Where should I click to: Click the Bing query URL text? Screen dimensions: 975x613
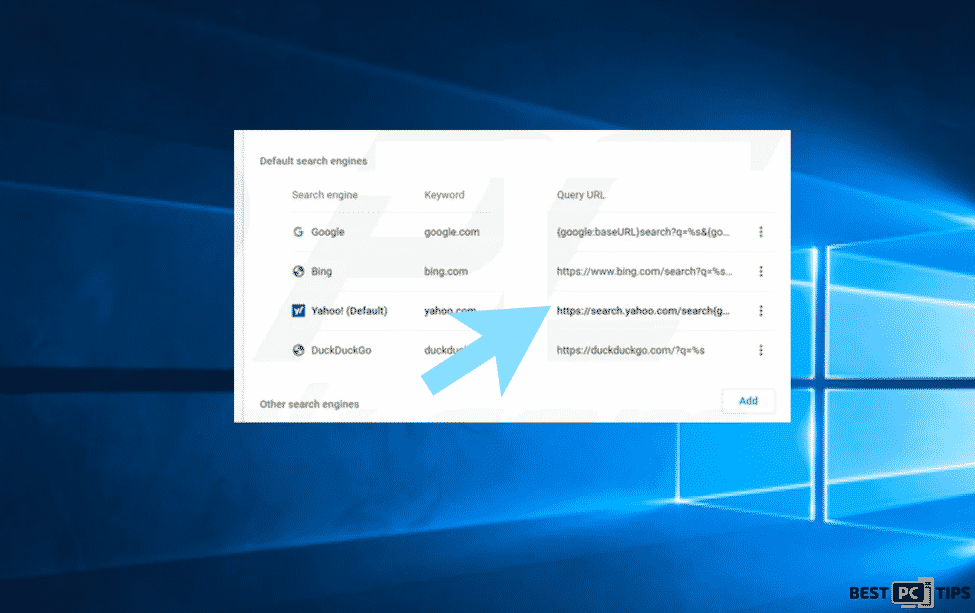[x=644, y=271]
